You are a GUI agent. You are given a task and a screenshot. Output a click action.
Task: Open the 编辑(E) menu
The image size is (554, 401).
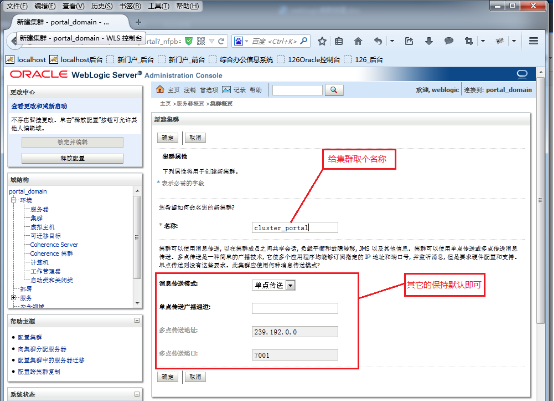pyautogui.click(x=45, y=6)
